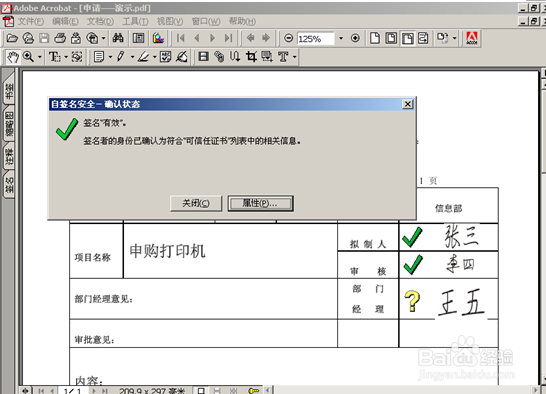This screenshot has width=546, height=394.
Task: Expand the Text Select tool dropdown arrow
Action: click(66, 57)
